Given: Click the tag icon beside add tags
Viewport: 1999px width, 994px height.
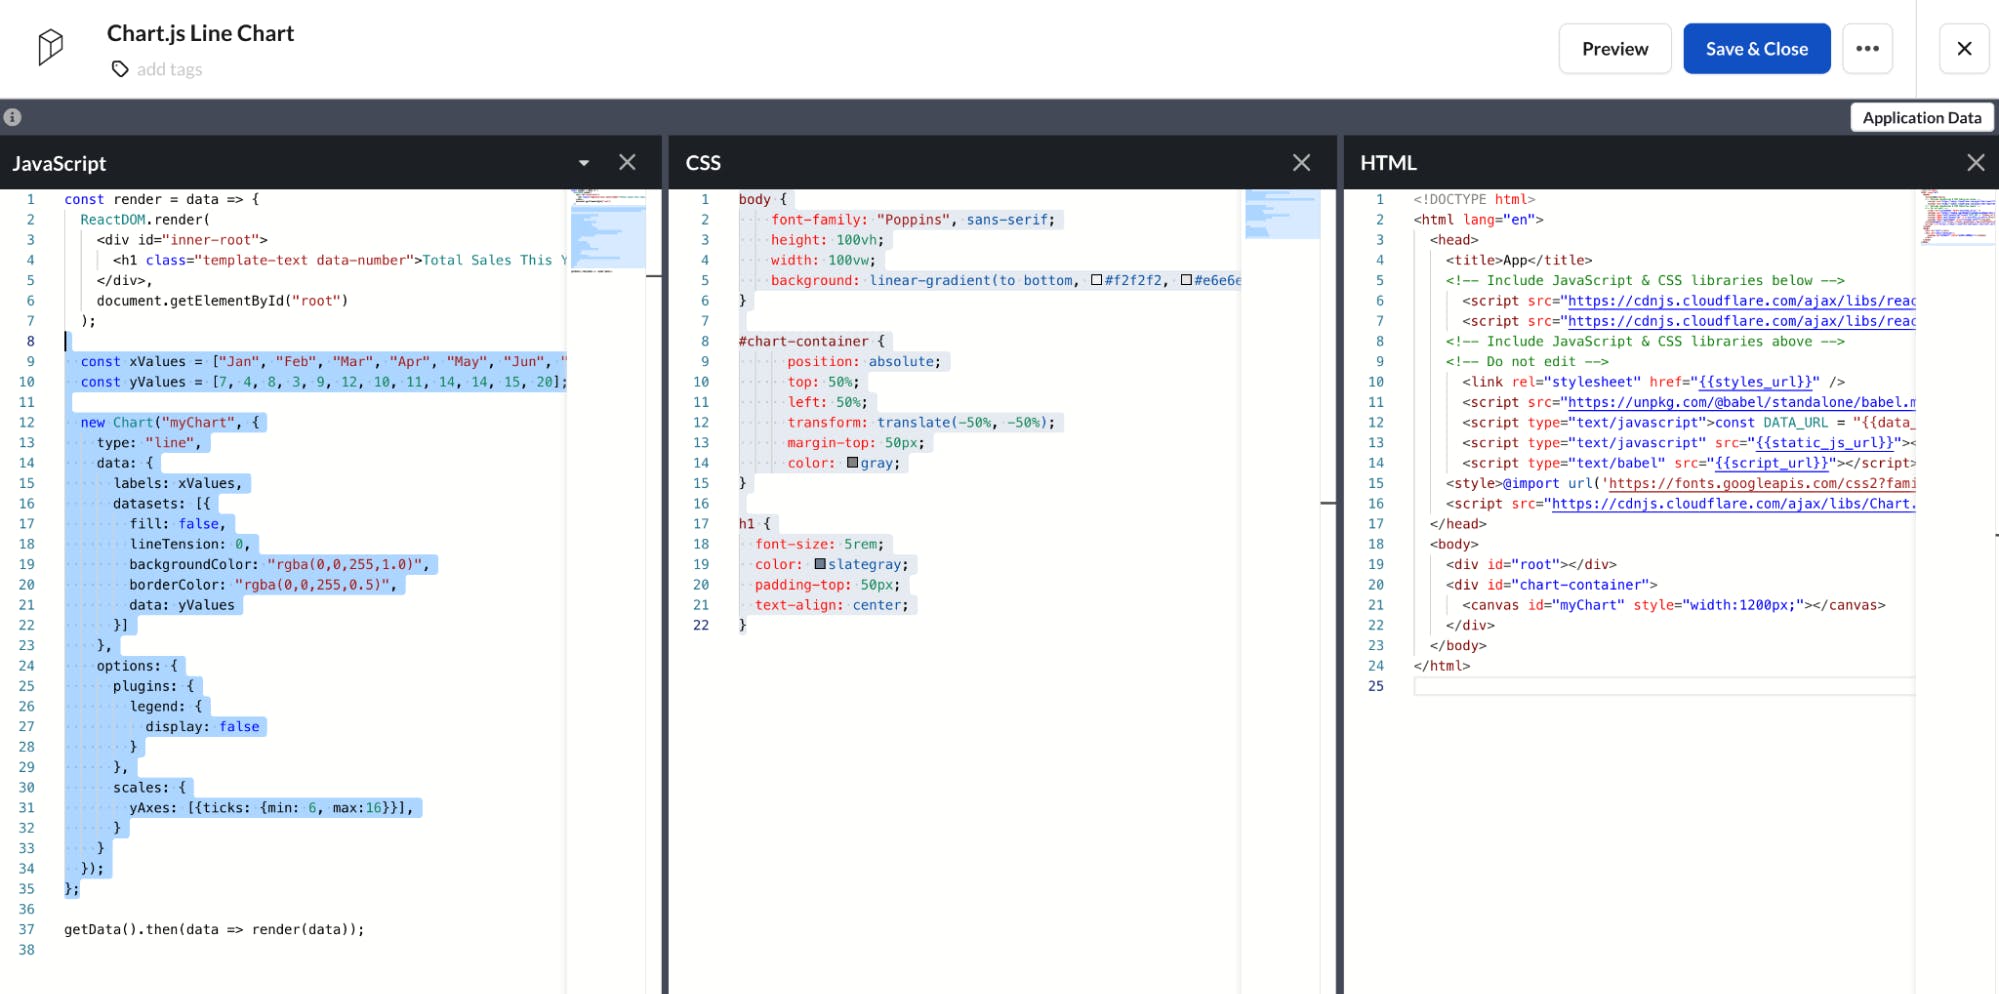Looking at the screenshot, I should coord(120,69).
